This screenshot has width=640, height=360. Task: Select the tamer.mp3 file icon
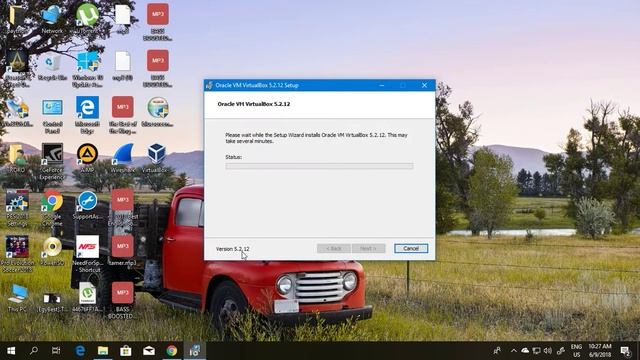pos(122,251)
